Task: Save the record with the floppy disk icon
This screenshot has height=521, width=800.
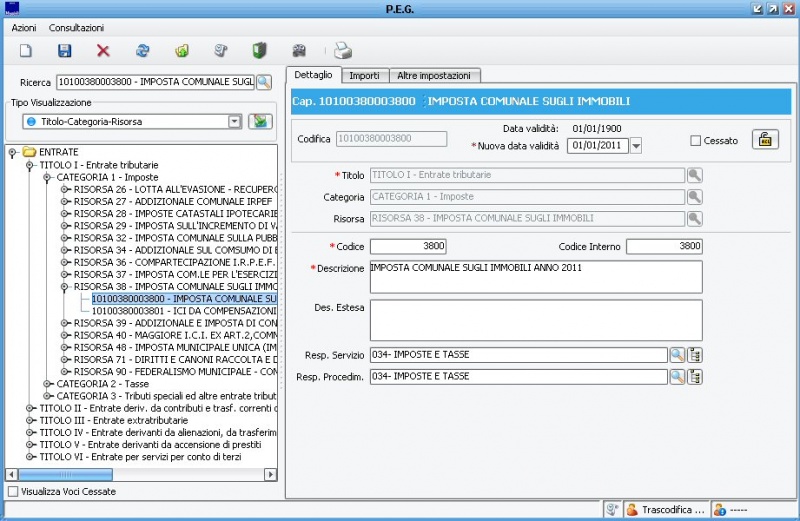Action: [x=65, y=50]
